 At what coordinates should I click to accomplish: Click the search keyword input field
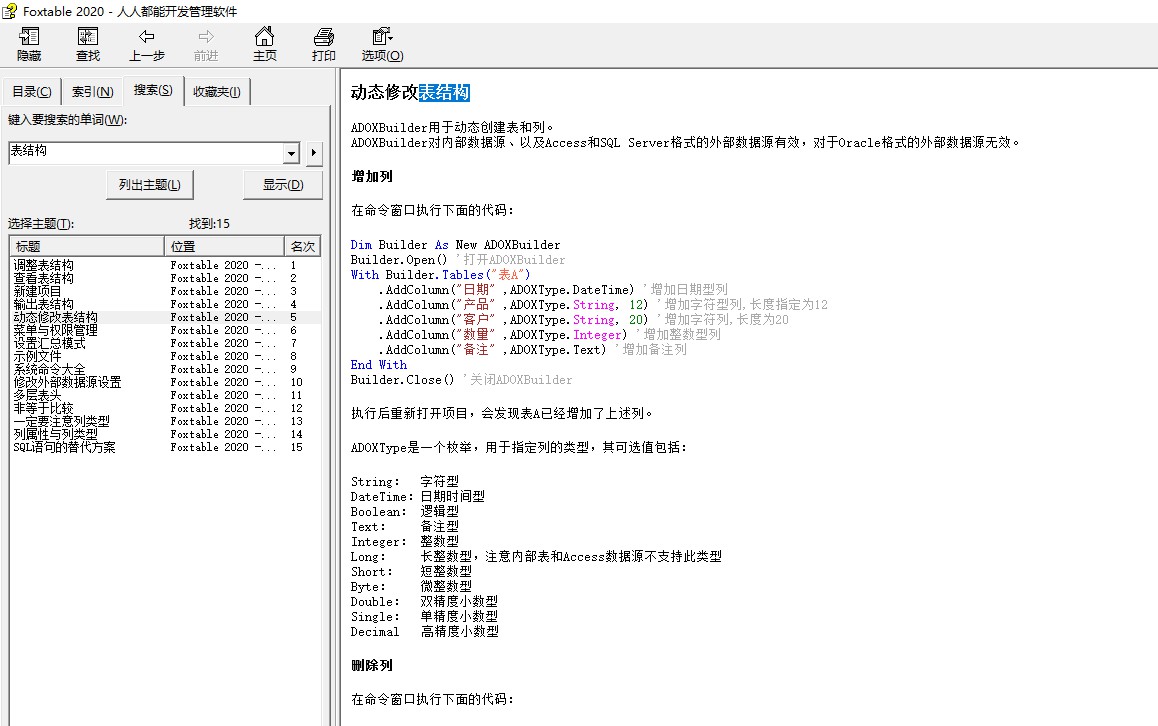(145, 153)
